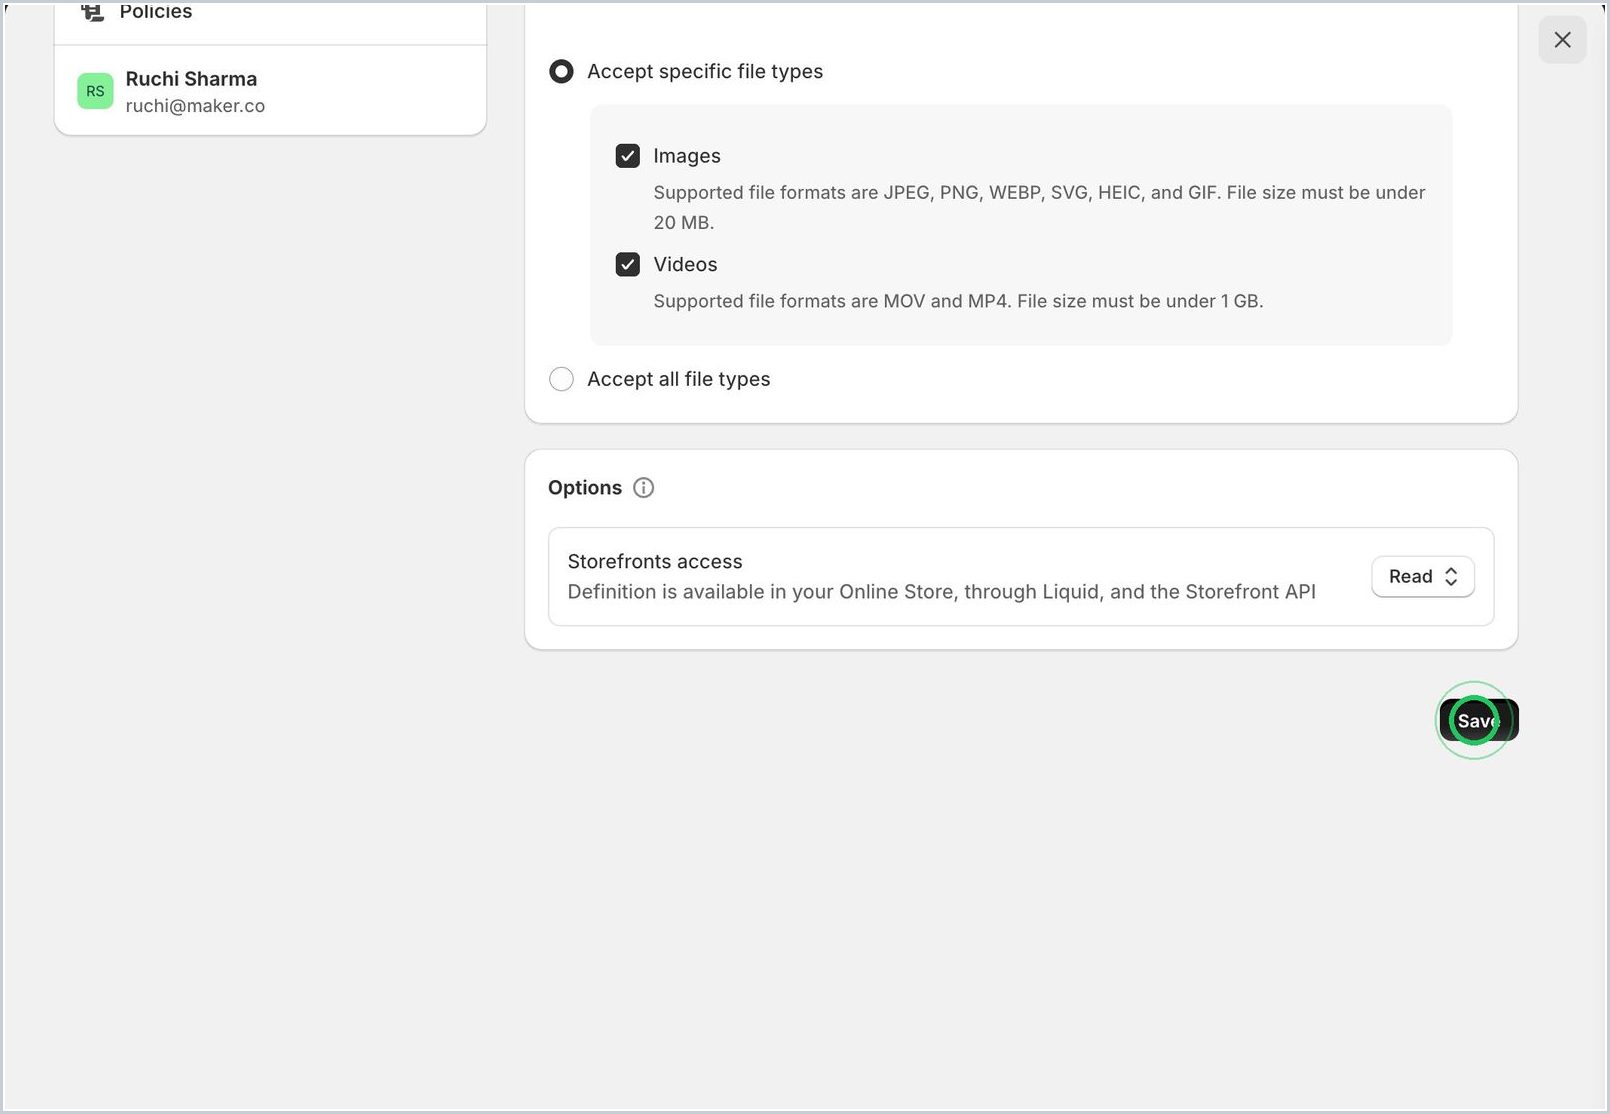Uncheck the Videos checkbox
This screenshot has width=1610, height=1114.
pyautogui.click(x=628, y=265)
